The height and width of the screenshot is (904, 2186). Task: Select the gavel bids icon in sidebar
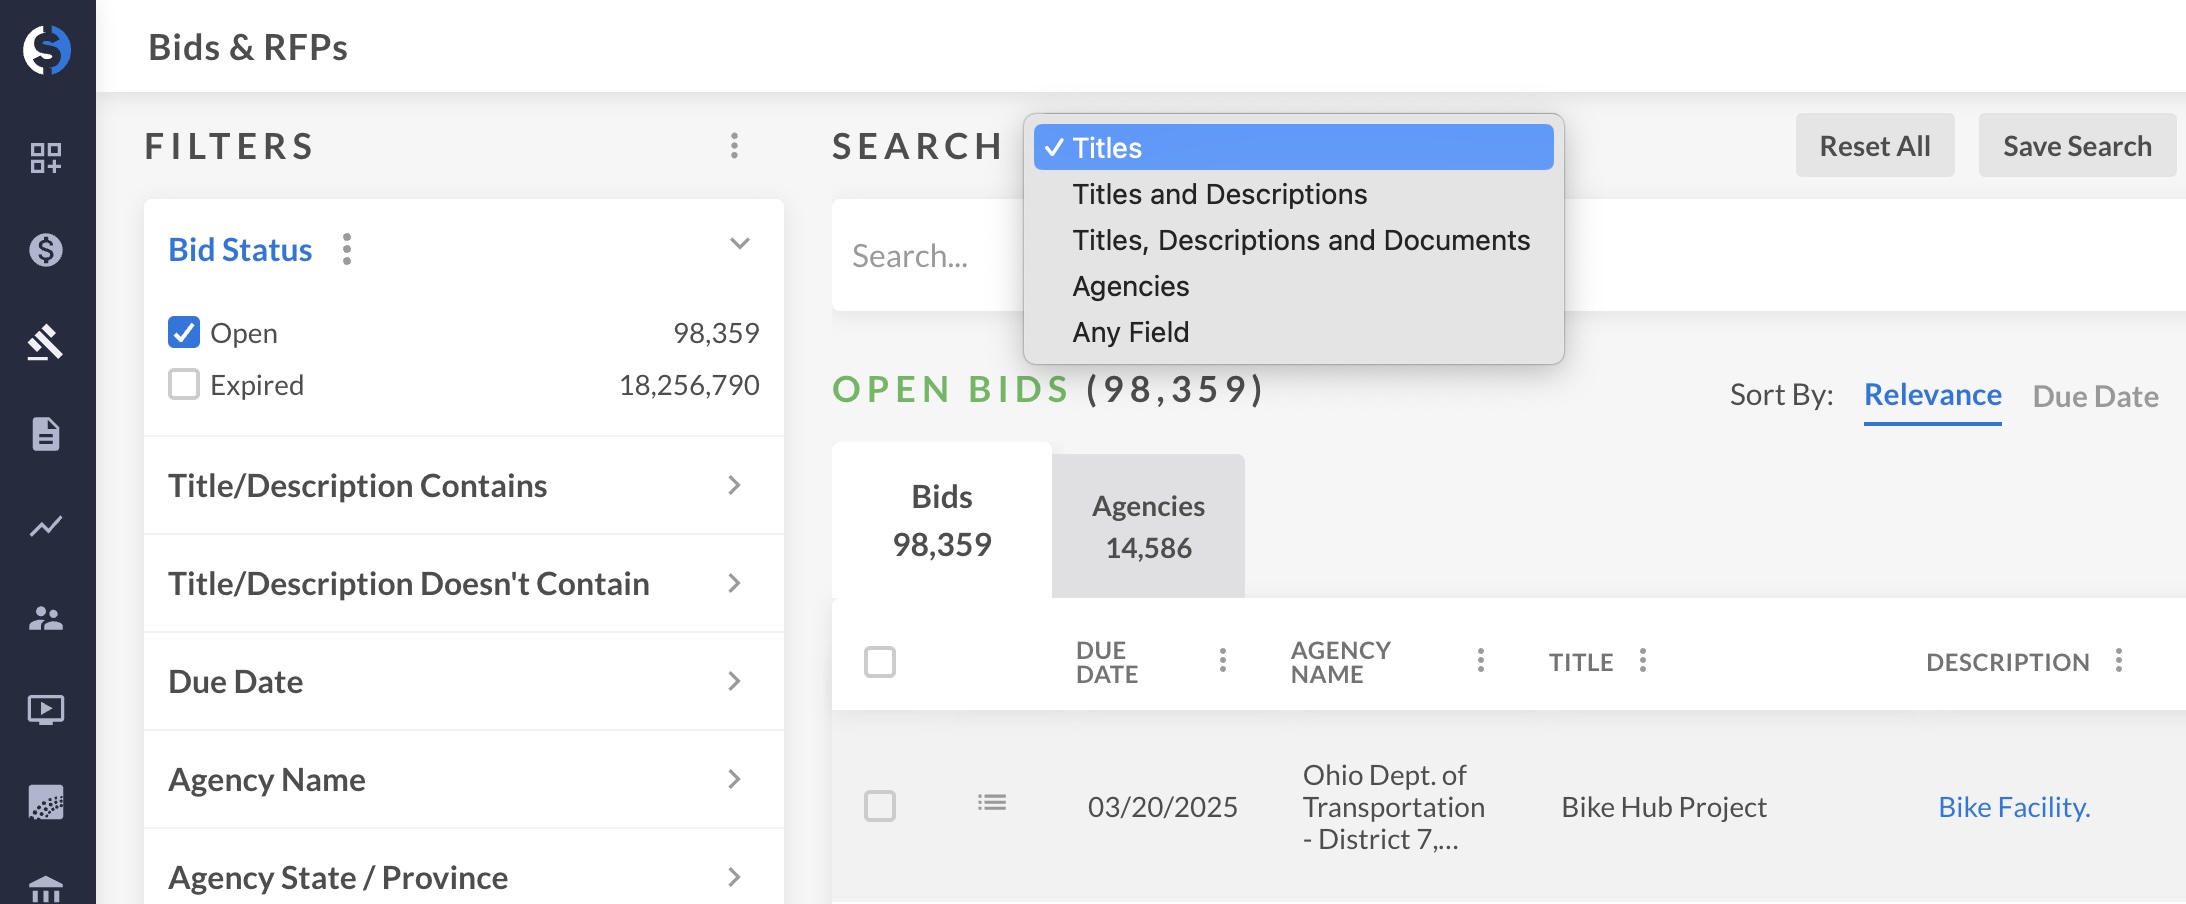(x=46, y=342)
